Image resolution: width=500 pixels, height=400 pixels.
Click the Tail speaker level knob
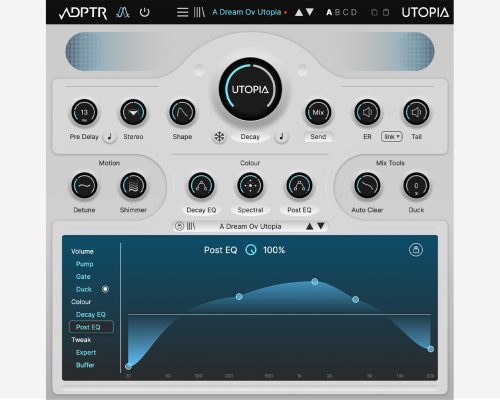[416, 112]
